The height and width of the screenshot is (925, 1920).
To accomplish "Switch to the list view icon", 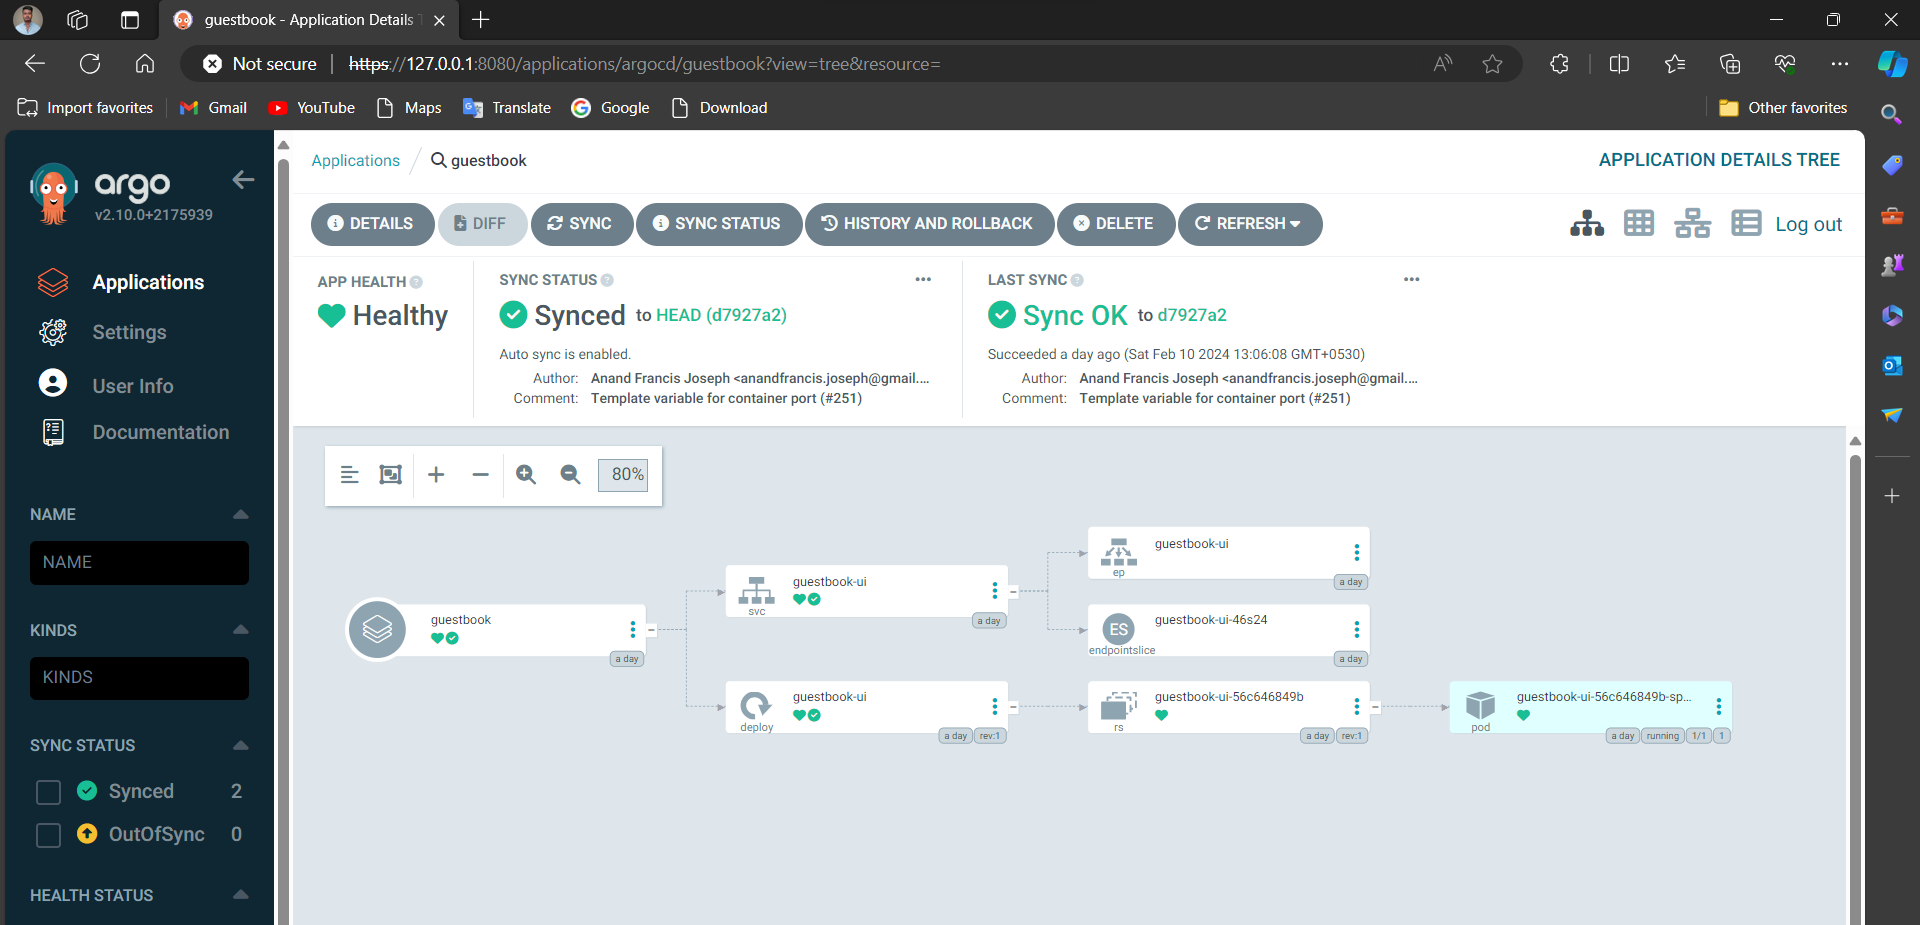I will point(1746,223).
